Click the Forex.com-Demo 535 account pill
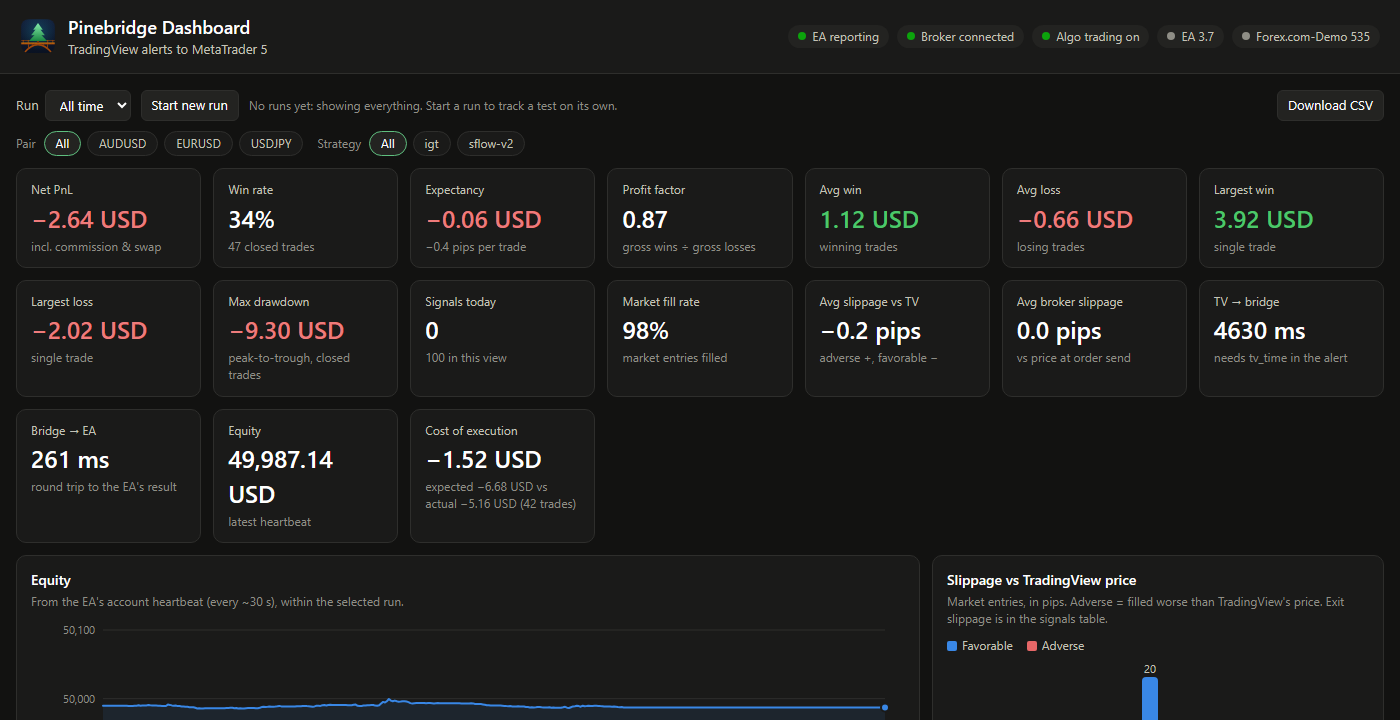Viewport: 1400px width, 720px height. tap(1306, 37)
